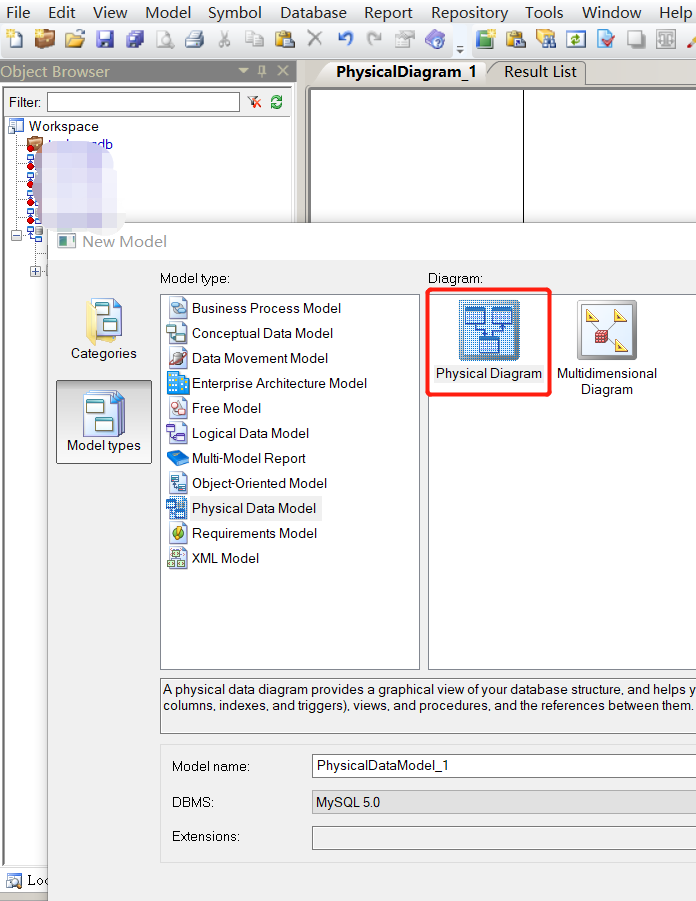Viewport: 696px width, 901px height.
Task: Open the Report menu
Action: (389, 13)
